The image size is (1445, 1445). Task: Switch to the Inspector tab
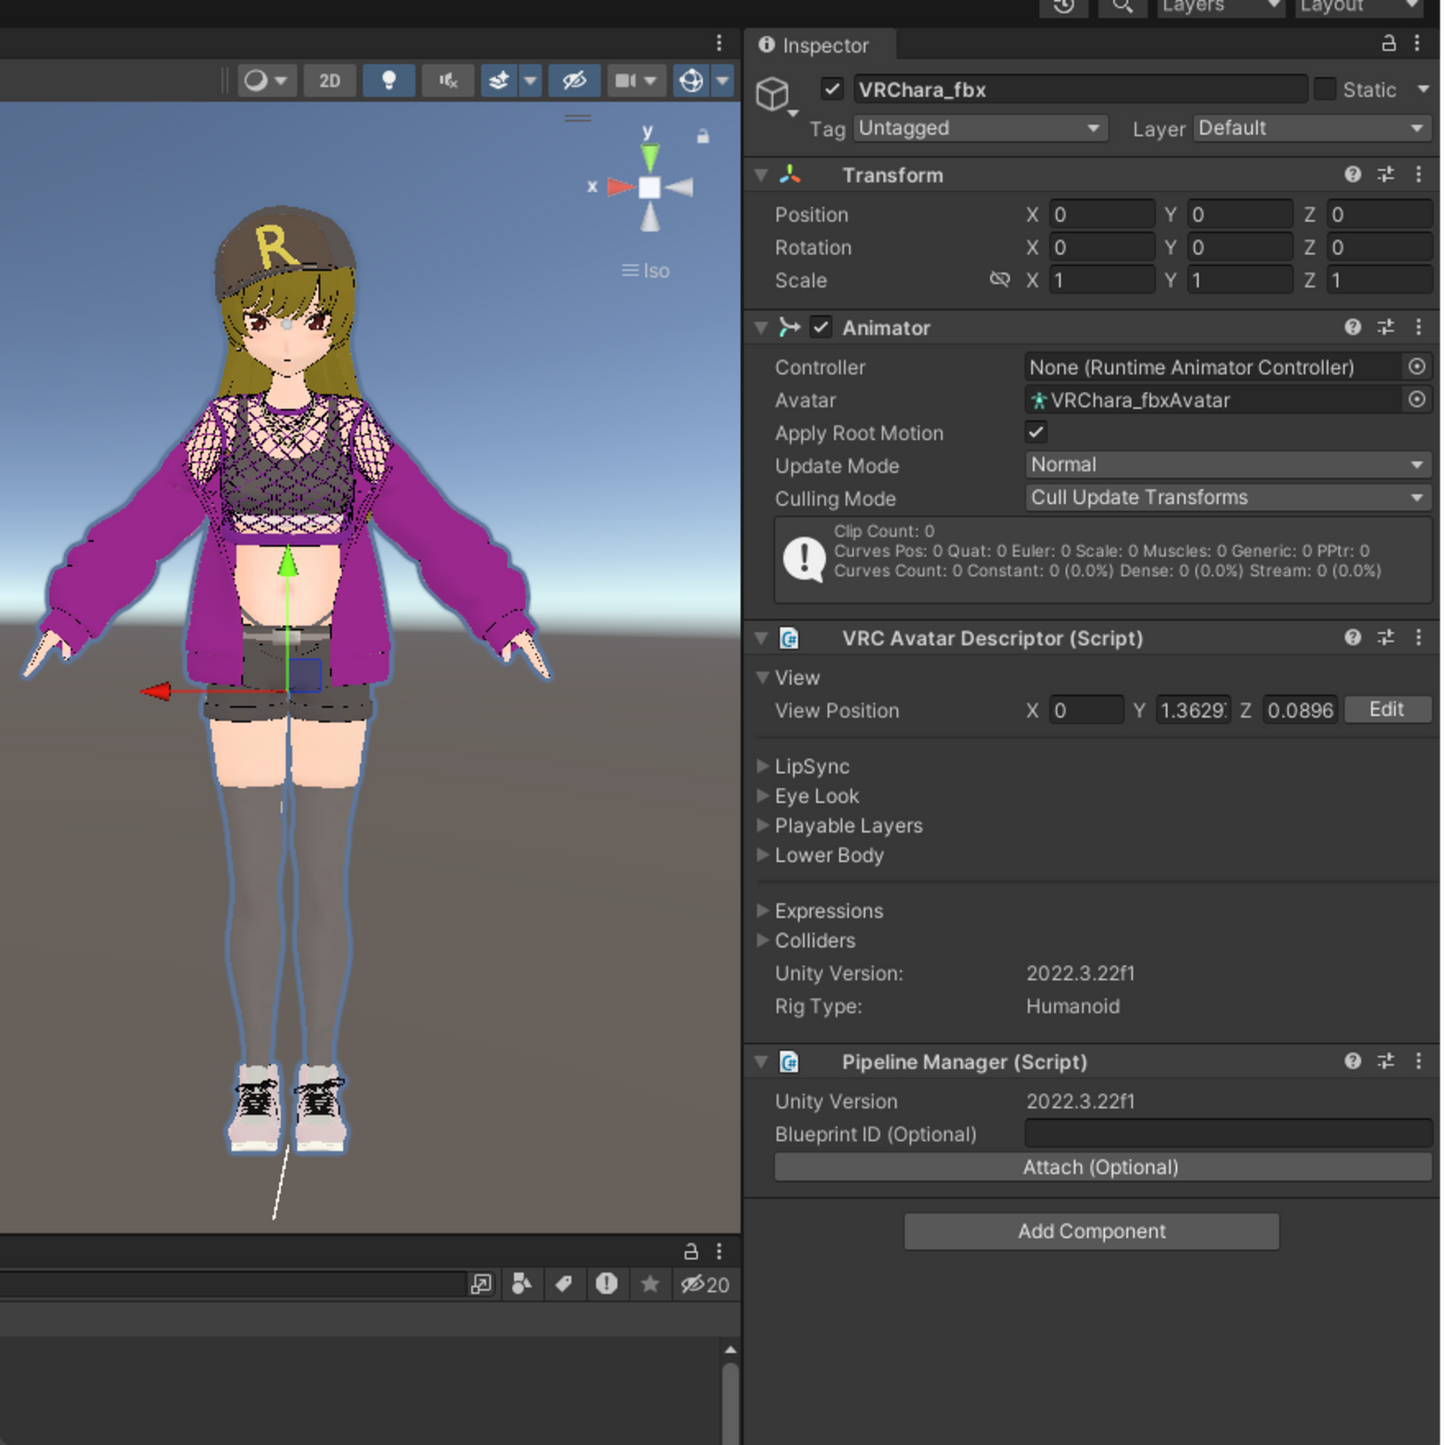point(820,45)
